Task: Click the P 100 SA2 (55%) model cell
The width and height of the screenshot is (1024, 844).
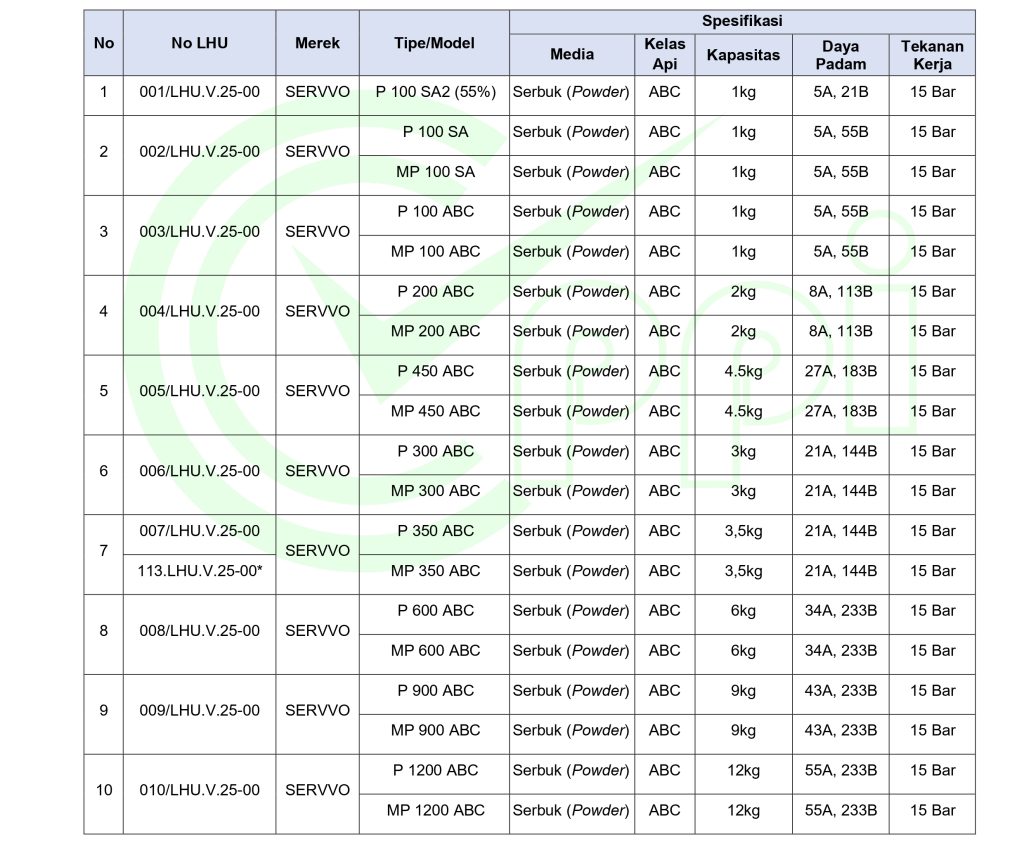Action: click(435, 92)
